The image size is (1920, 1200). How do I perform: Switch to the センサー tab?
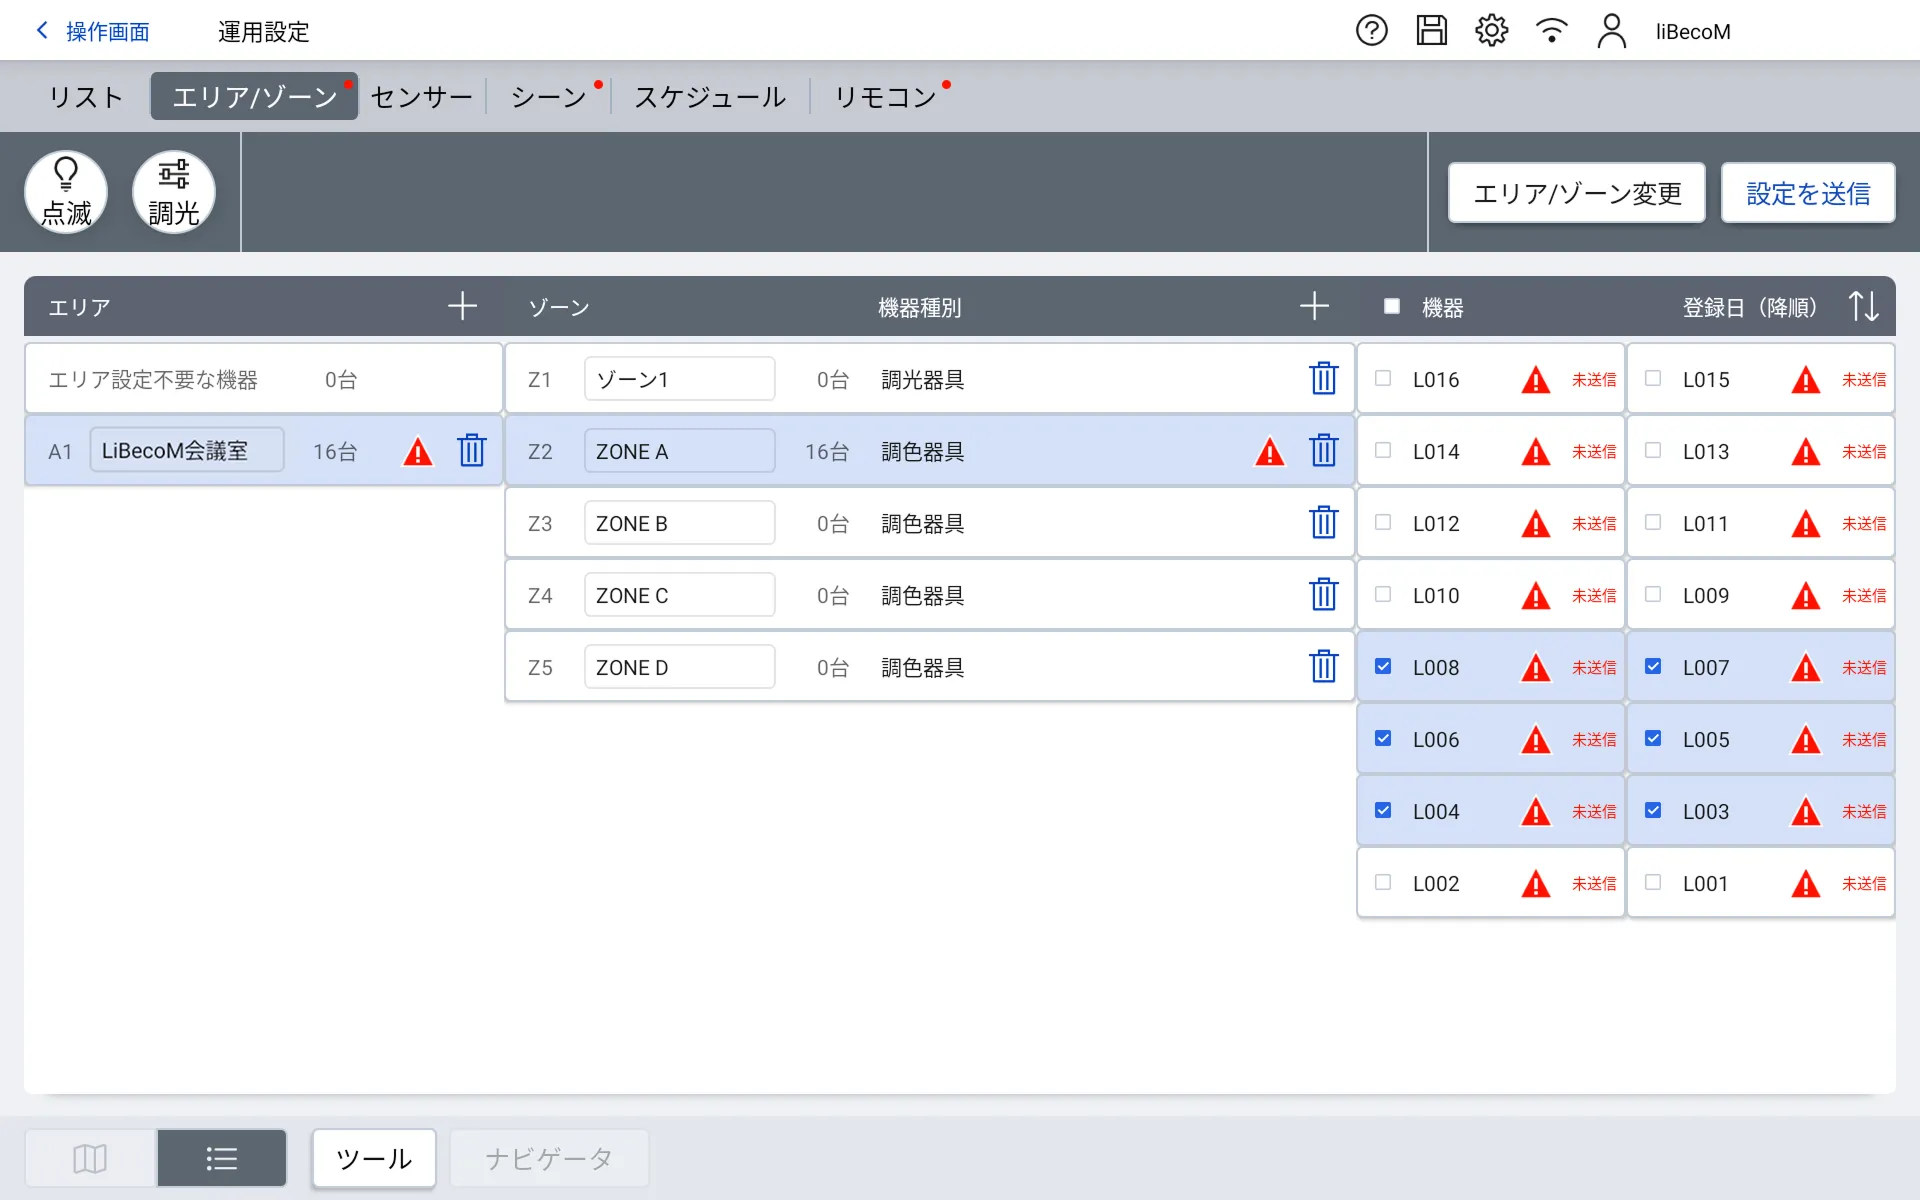click(x=421, y=97)
